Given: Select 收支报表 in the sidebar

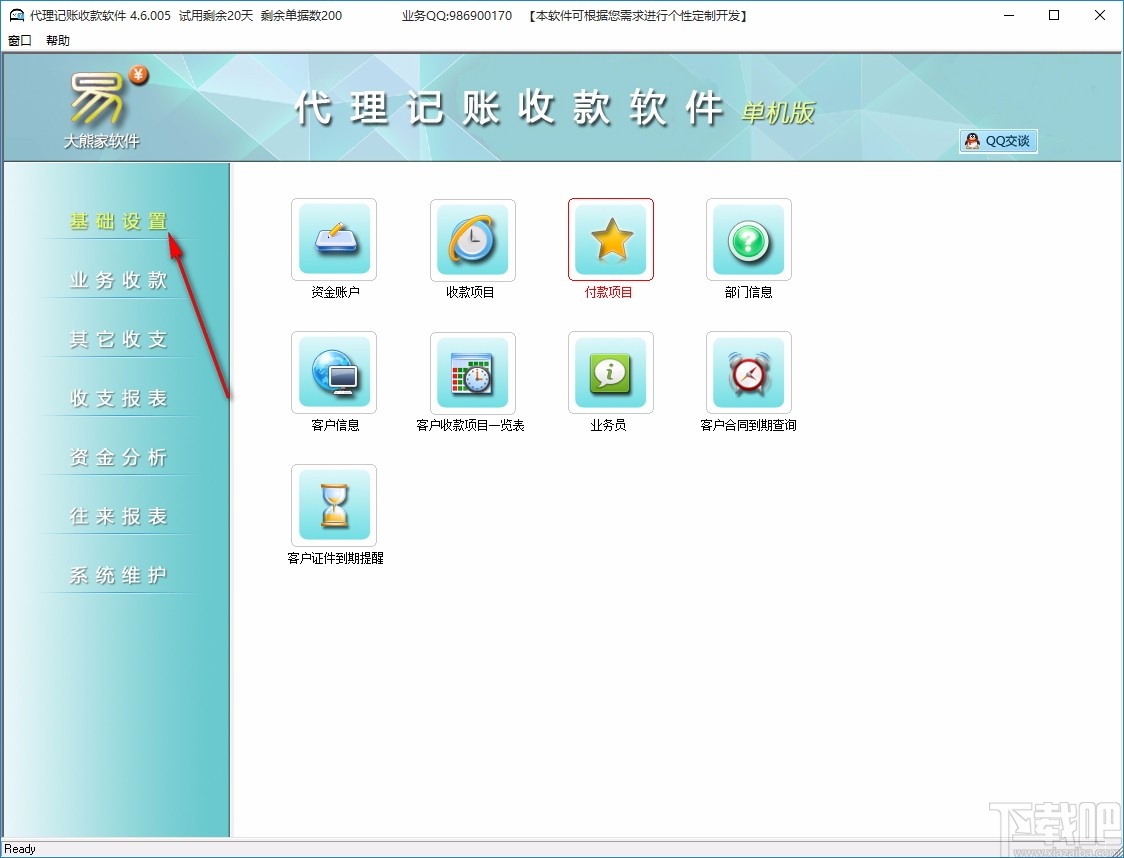Looking at the screenshot, I should [x=118, y=398].
